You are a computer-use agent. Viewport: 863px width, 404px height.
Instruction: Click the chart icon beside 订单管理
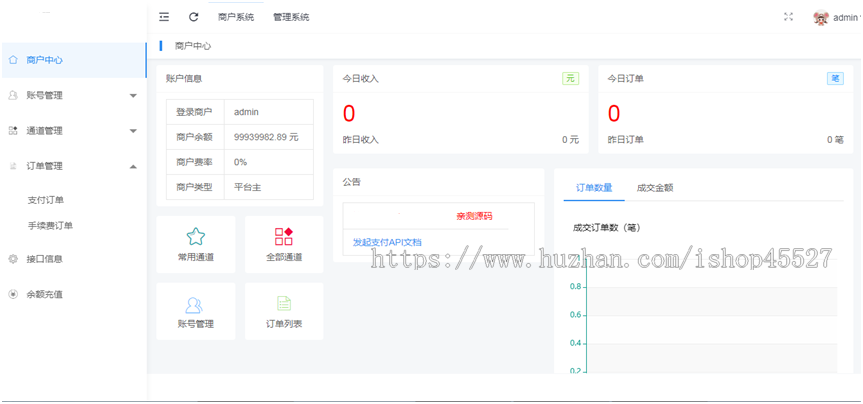13,166
